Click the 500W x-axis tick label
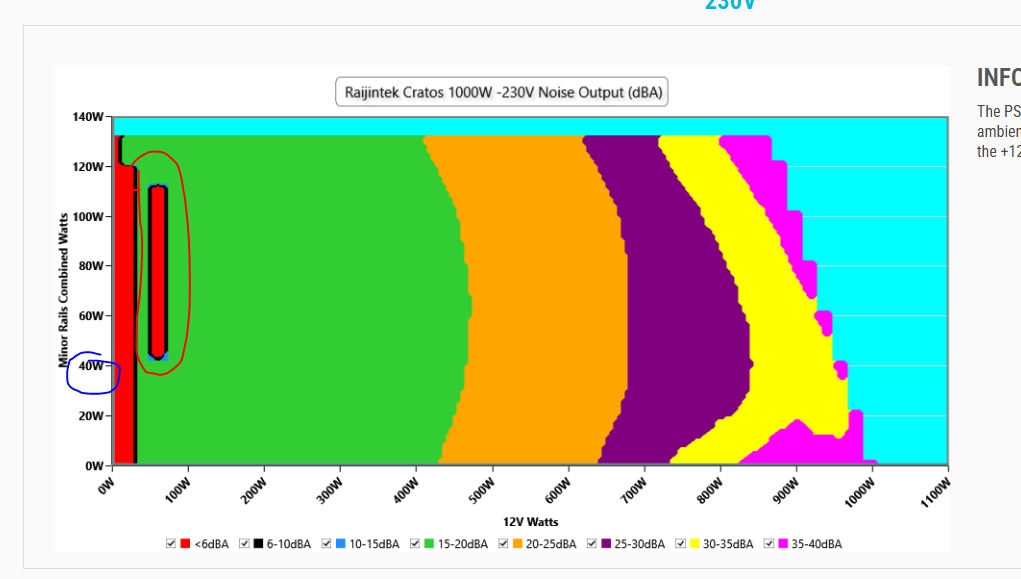This screenshot has width=1021, height=579. click(481, 490)
